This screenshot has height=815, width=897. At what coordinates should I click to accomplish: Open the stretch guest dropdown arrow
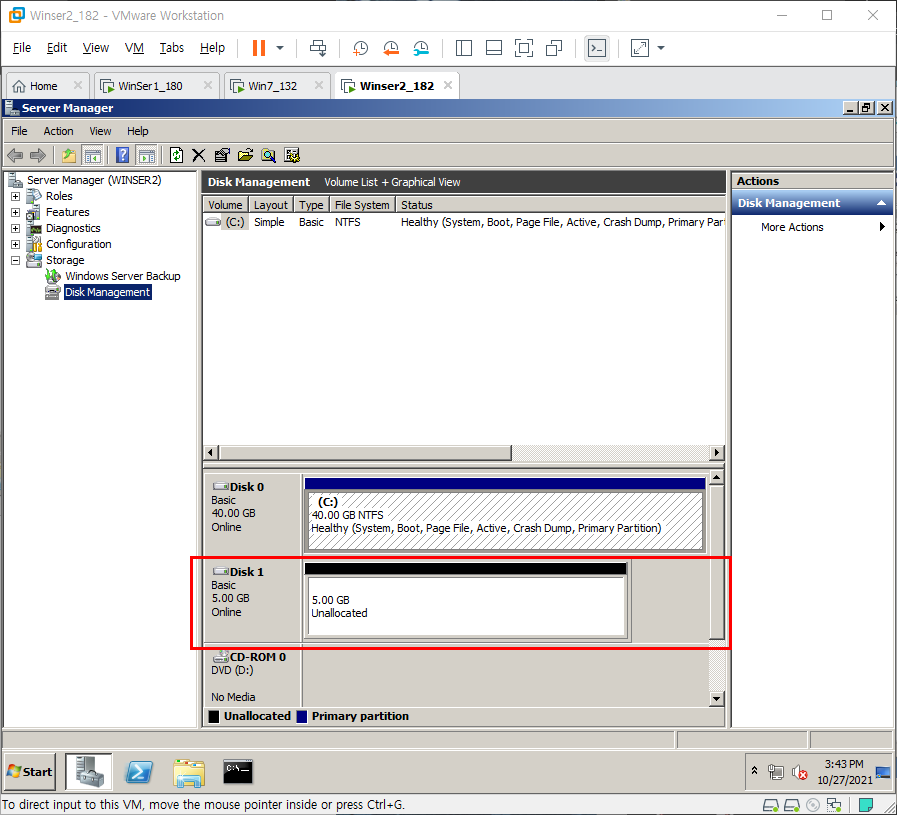tap(661, 48)
